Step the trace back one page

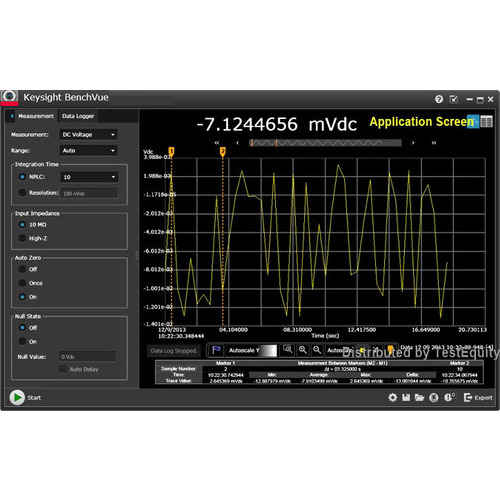click(x=237, y=143)
